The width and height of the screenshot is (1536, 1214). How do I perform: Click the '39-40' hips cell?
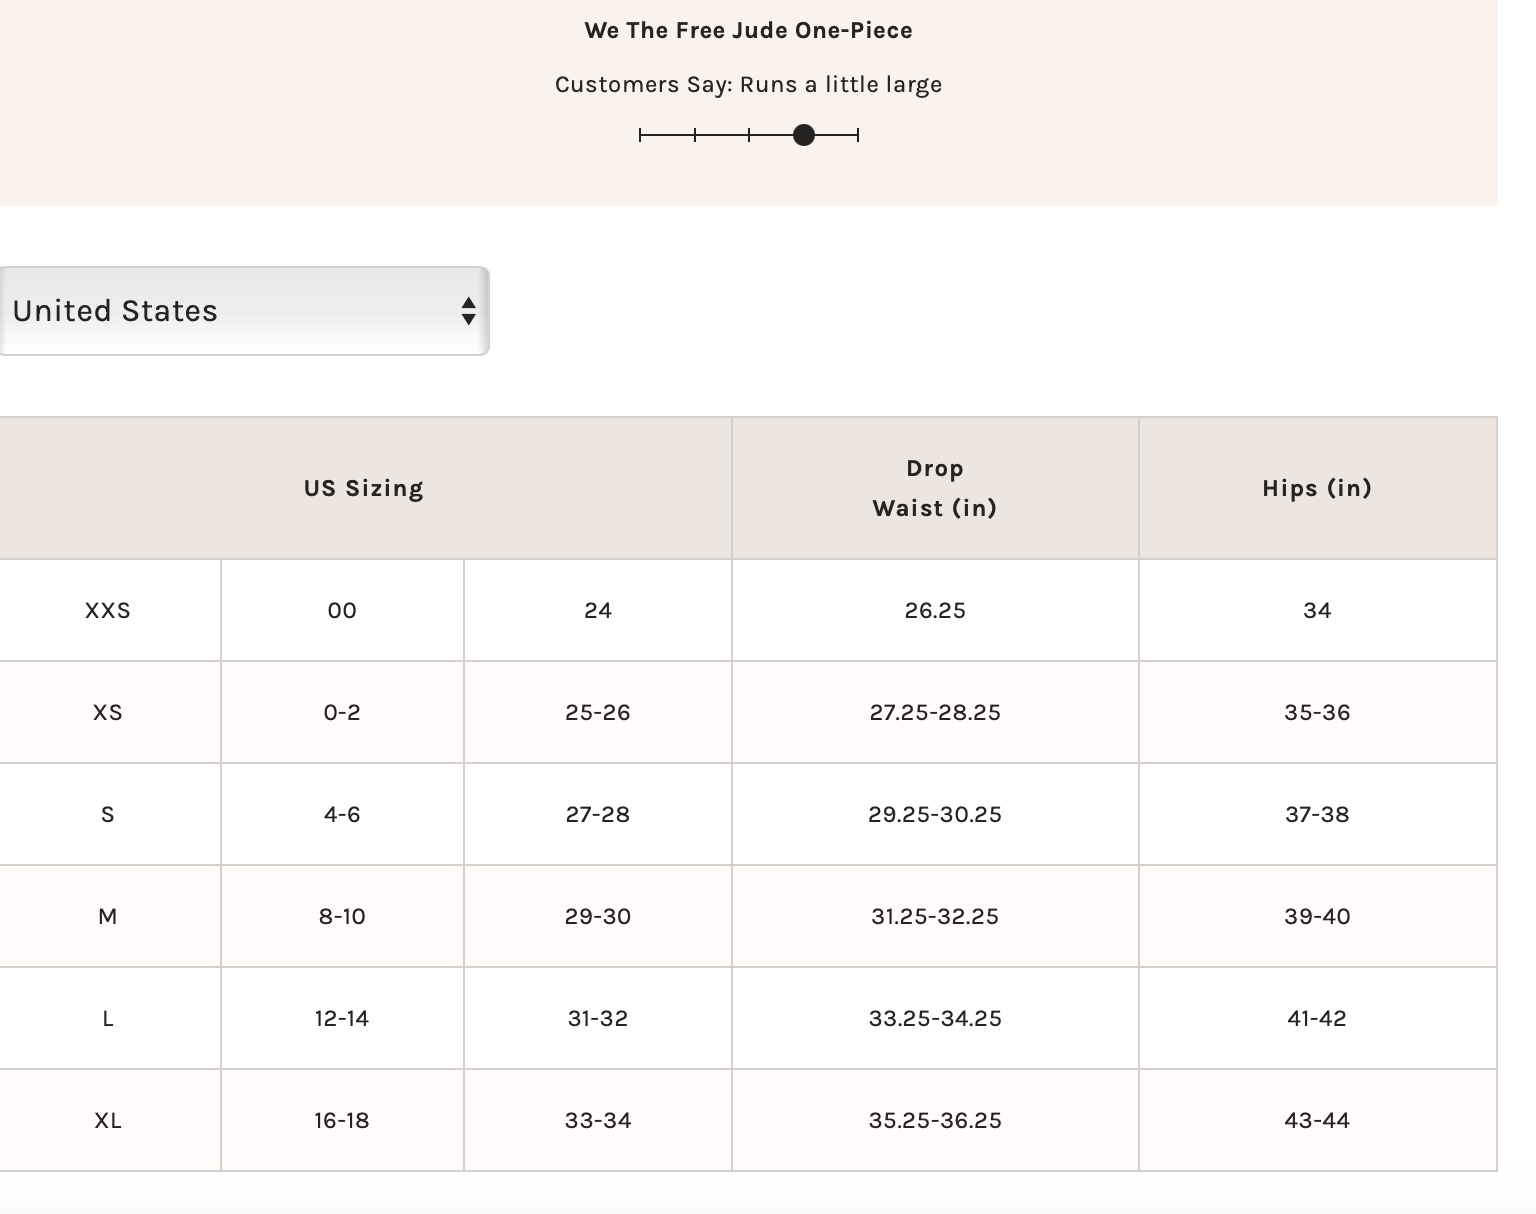coord(1317,916)
